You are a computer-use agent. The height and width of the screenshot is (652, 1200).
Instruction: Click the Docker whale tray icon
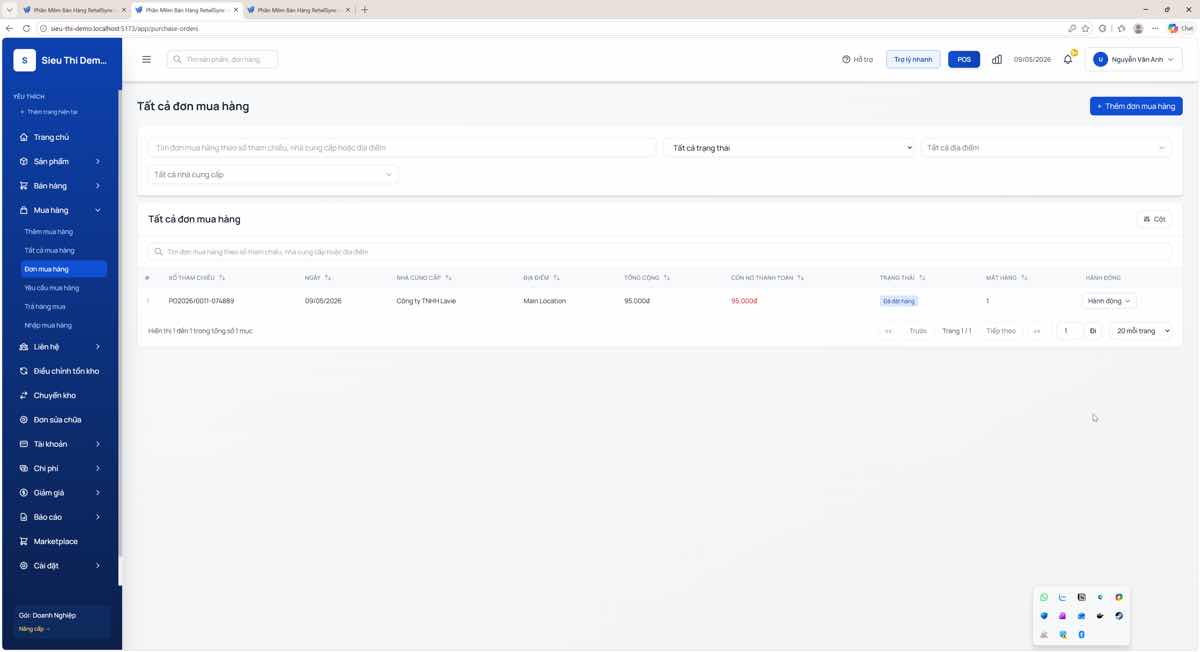pos(1100,616)
